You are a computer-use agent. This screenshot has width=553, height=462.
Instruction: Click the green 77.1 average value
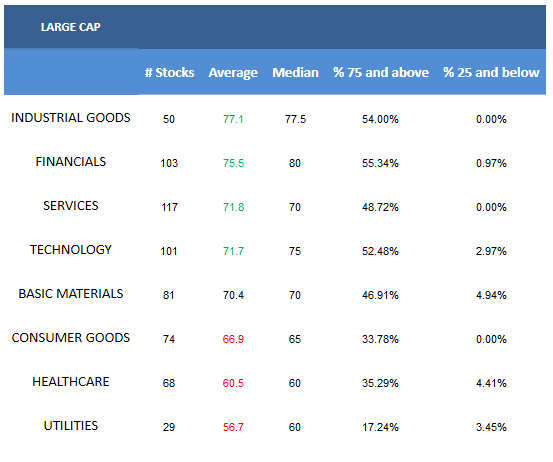(x=233, y=119)
